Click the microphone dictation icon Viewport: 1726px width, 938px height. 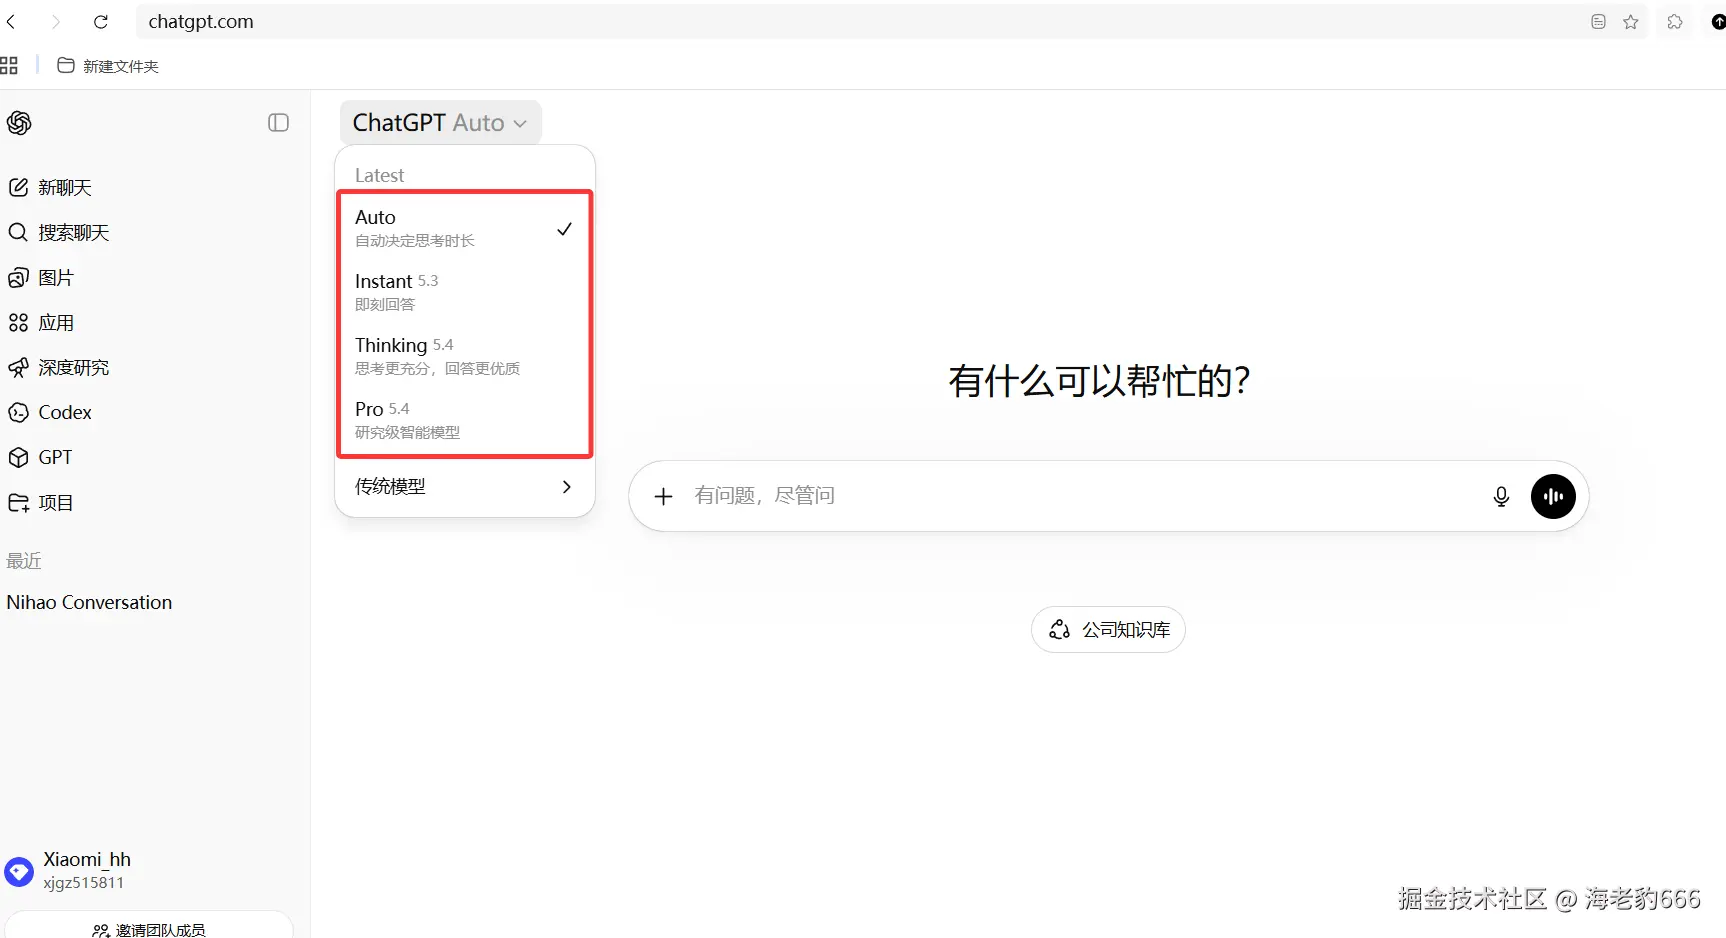1501,496
